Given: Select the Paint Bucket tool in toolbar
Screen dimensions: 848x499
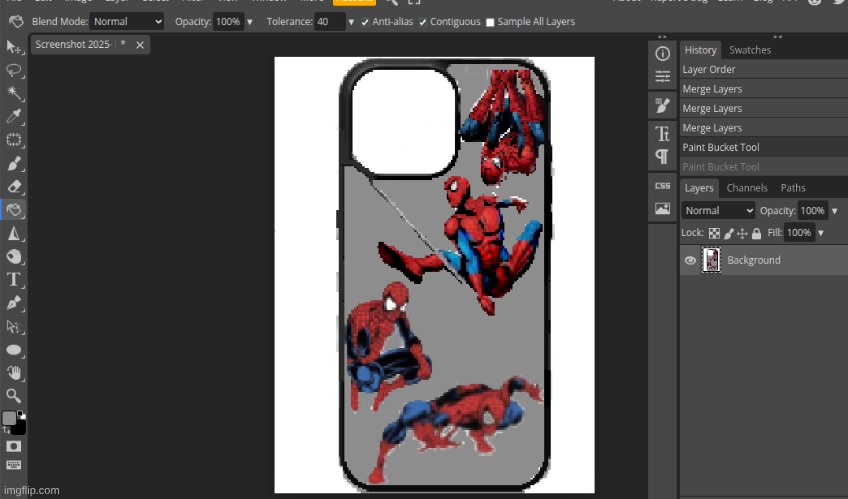Looking at the screenshot, I should [14, 210].
